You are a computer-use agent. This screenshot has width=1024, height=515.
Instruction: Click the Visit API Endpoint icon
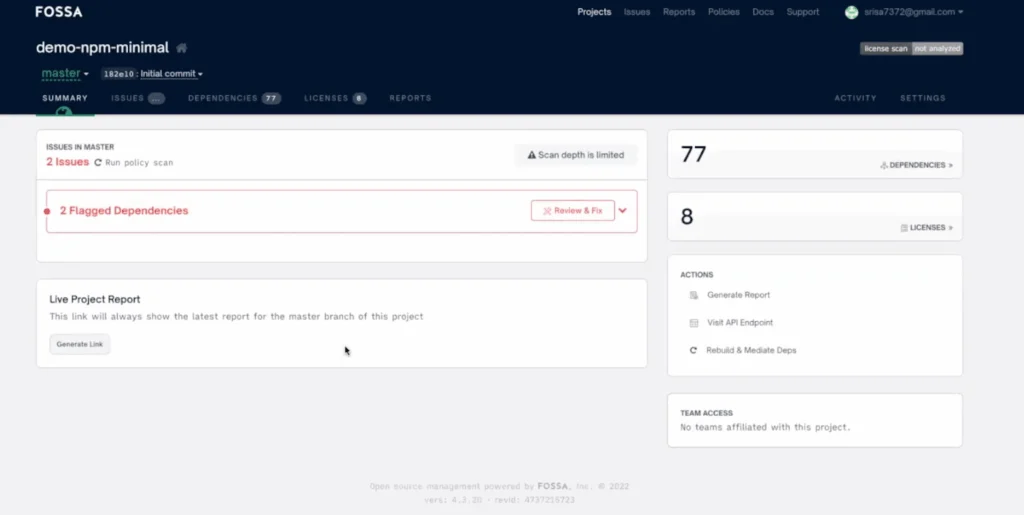point(694,323)
